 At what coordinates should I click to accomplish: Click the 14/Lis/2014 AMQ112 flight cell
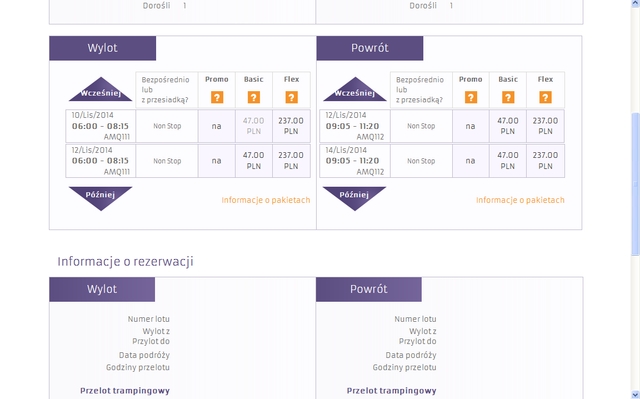(355, 161)
